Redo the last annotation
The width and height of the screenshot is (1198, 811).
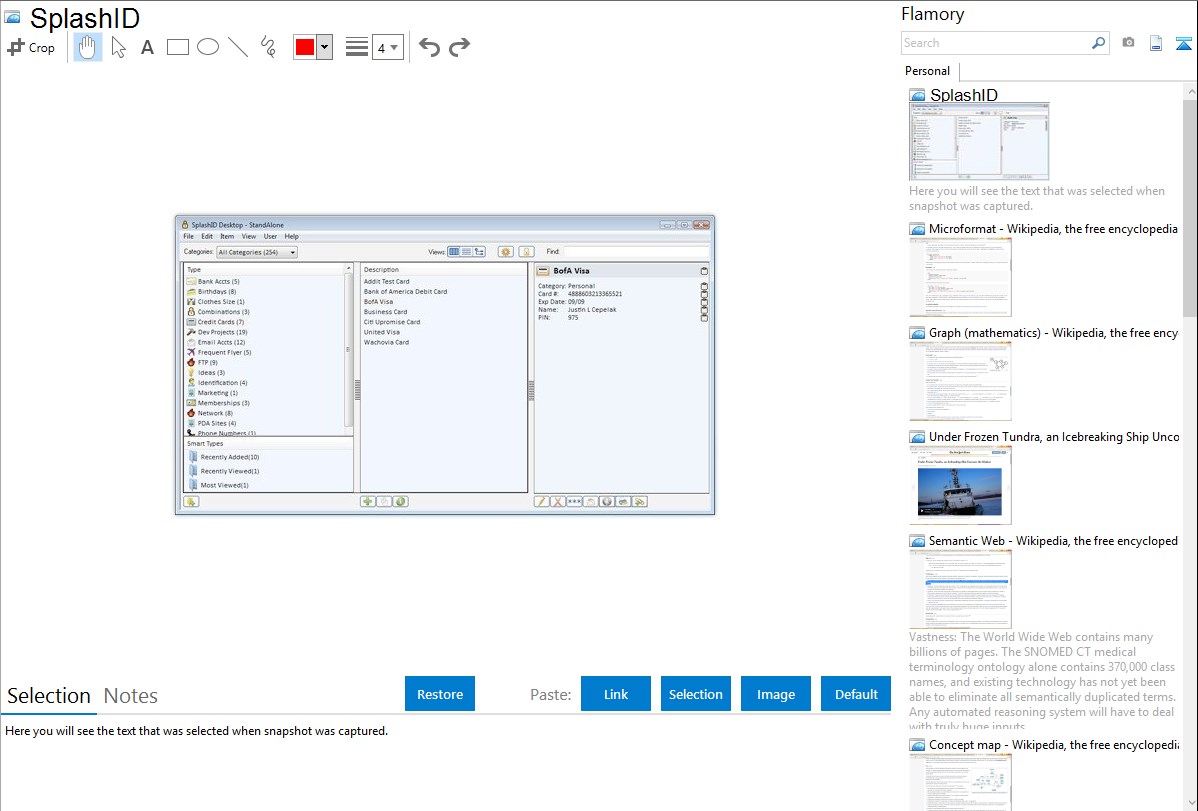tap(459, 47)
